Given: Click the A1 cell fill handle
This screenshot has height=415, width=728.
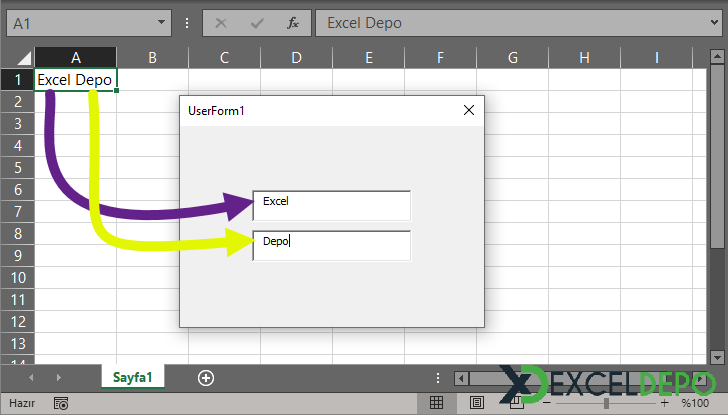Looking at the screenshot, I should [x=116, y=91].
